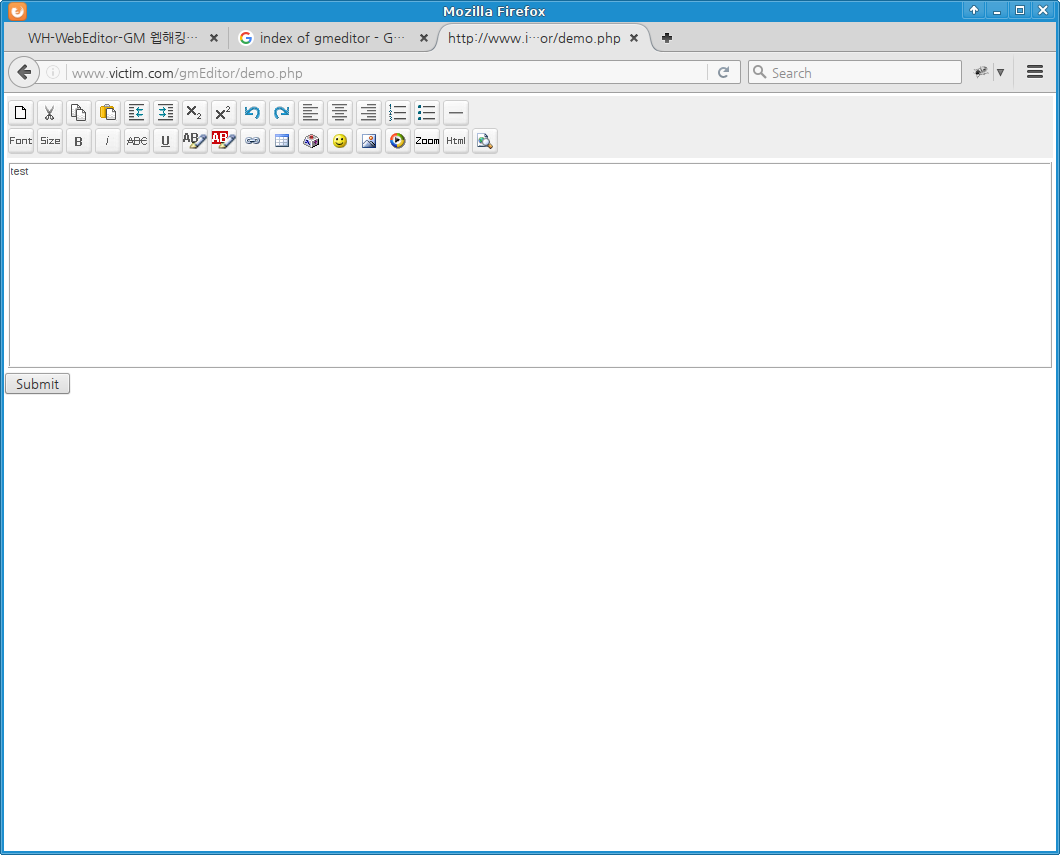Toggle strikethrough formatting
The height and width of the screenshot is (855, 1060).
pyautogui.click(x=137, y=141)
